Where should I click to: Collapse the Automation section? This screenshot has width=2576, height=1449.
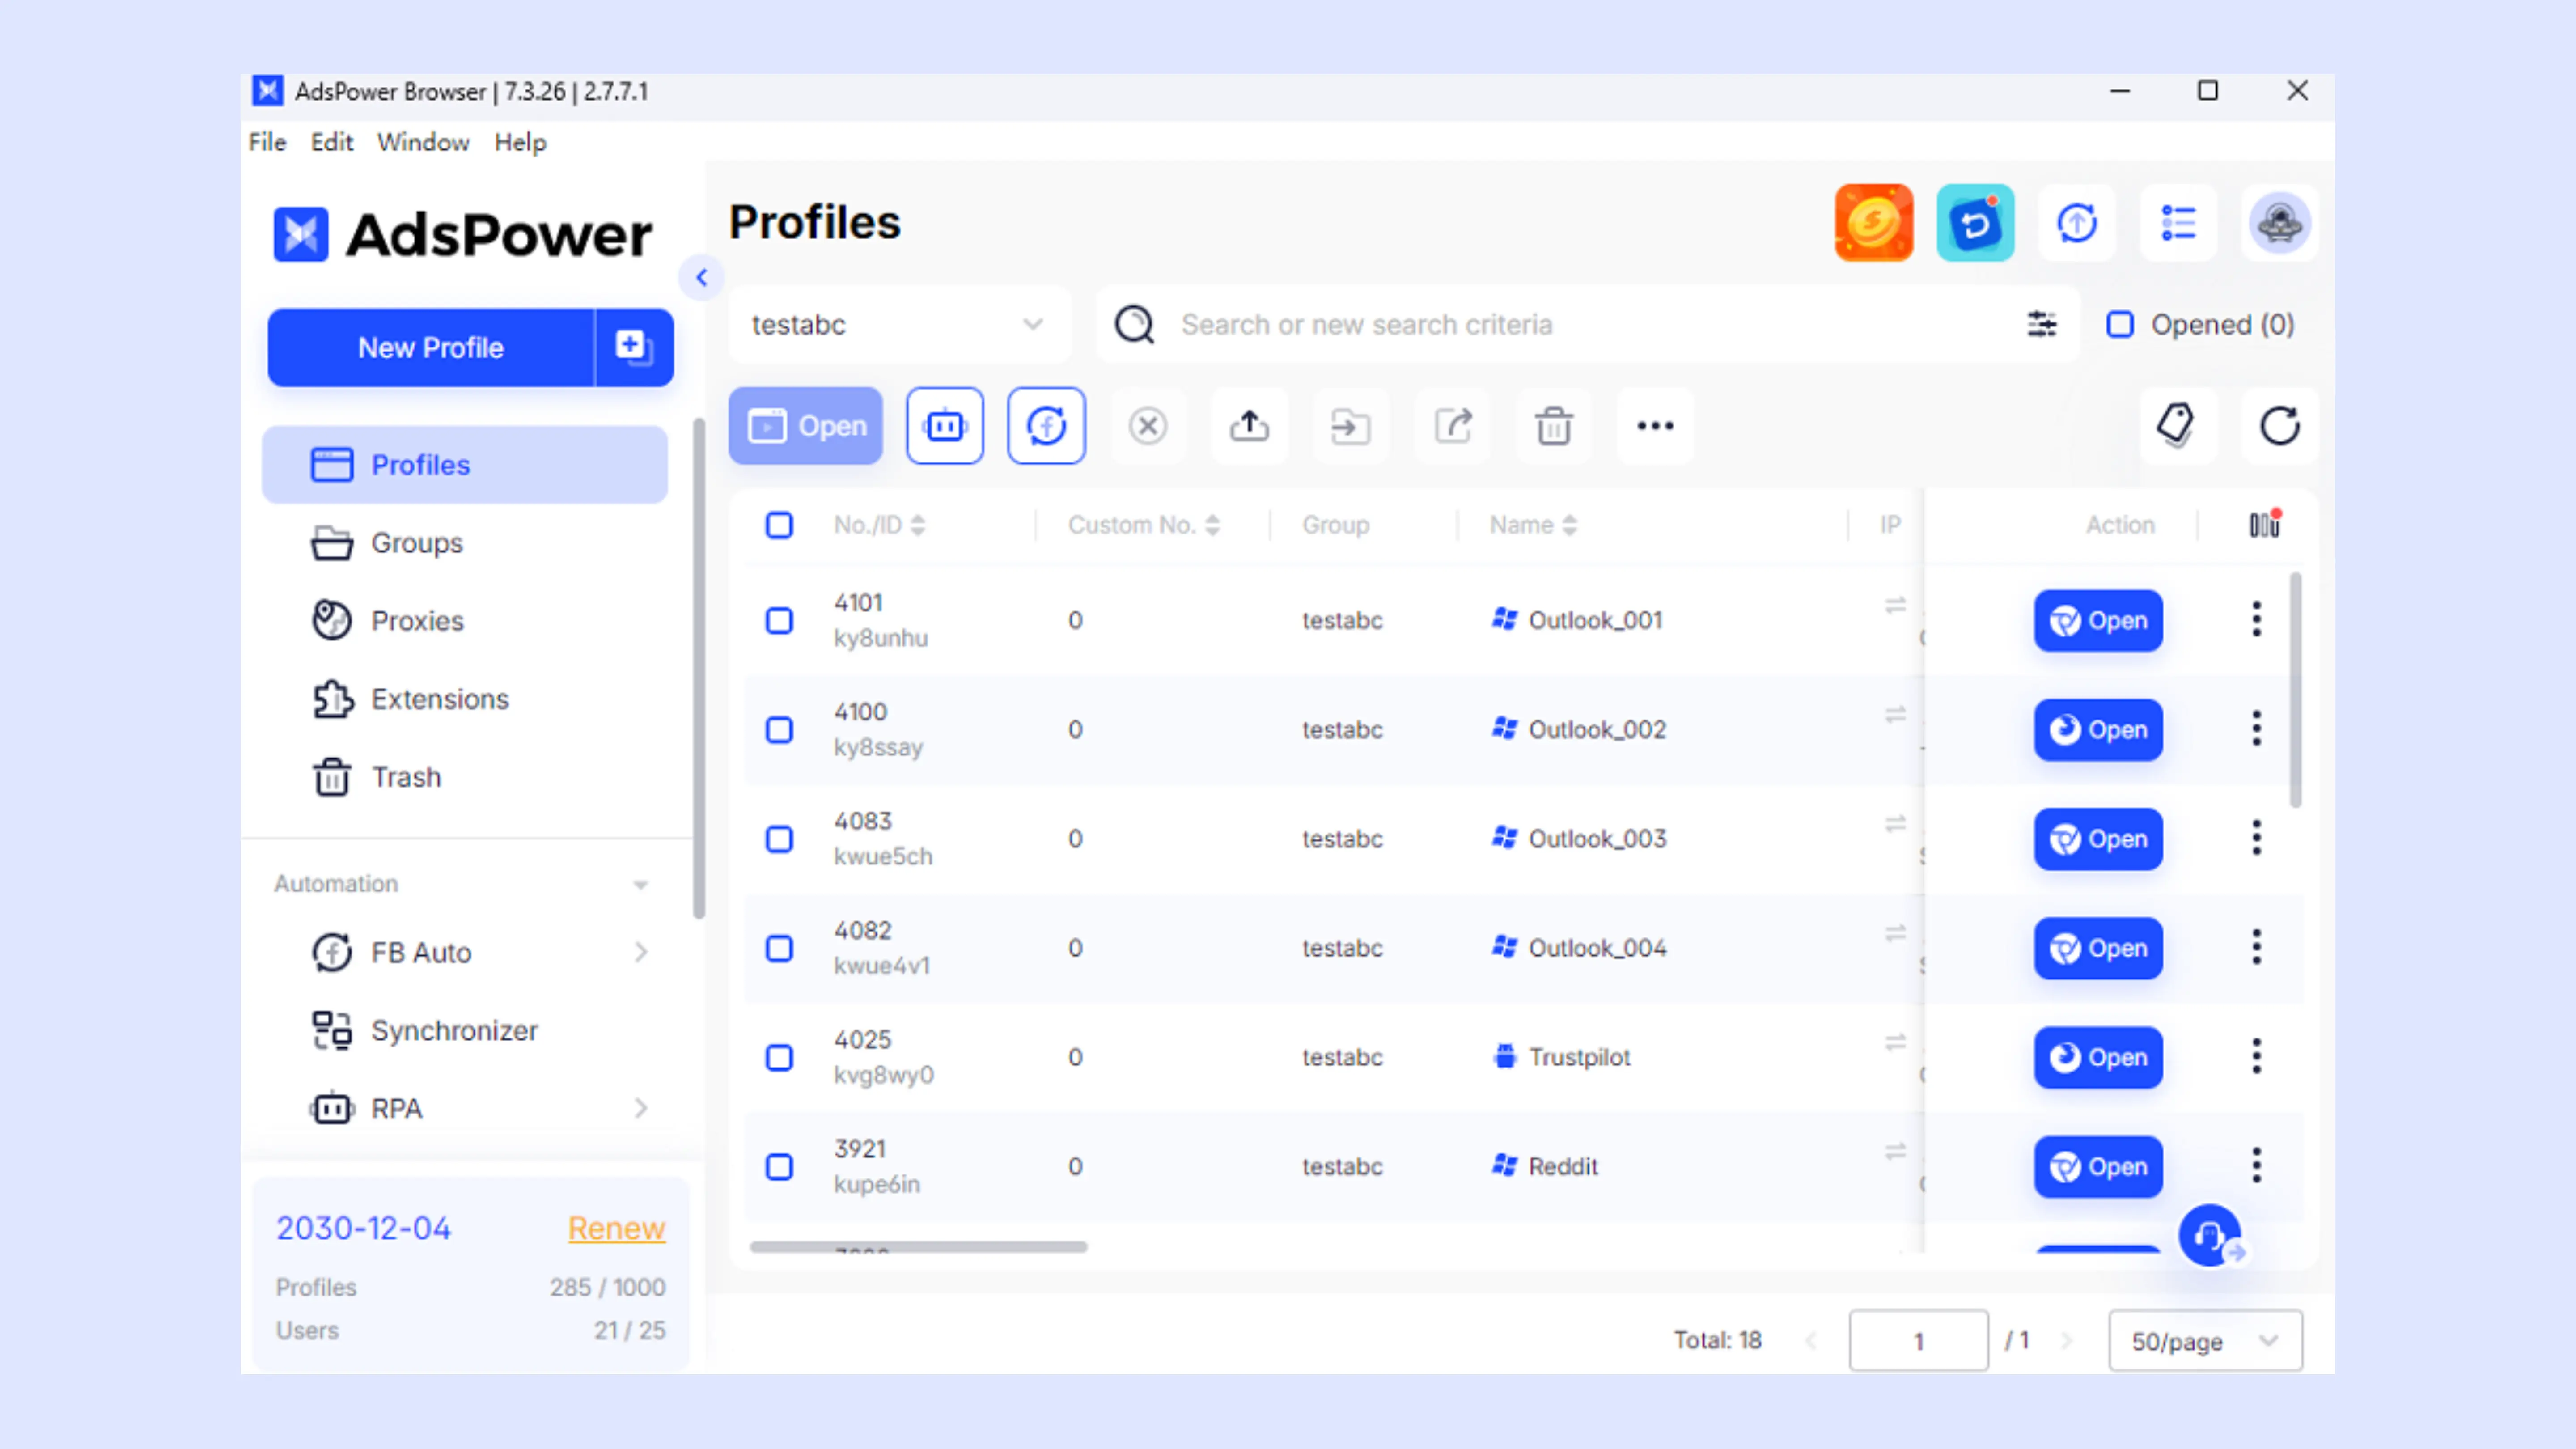(640, 885)
